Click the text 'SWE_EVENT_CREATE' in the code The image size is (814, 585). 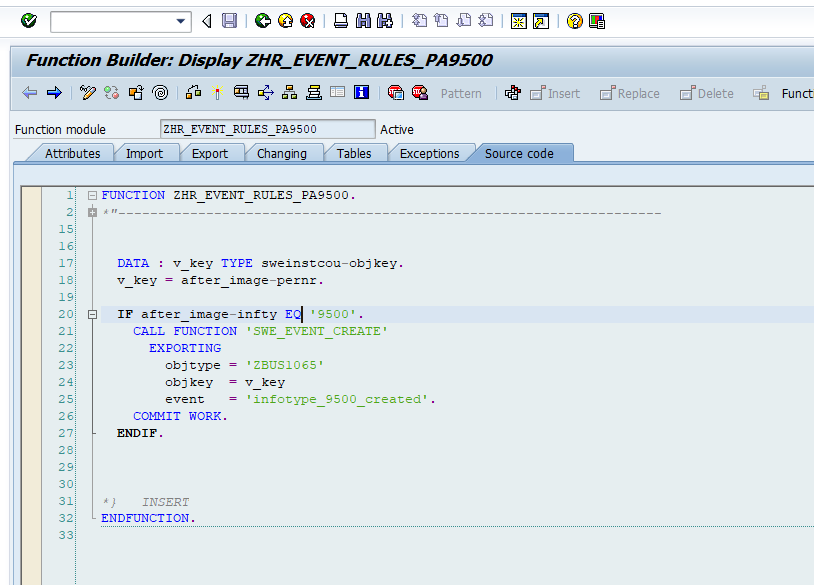click(317, 331)
